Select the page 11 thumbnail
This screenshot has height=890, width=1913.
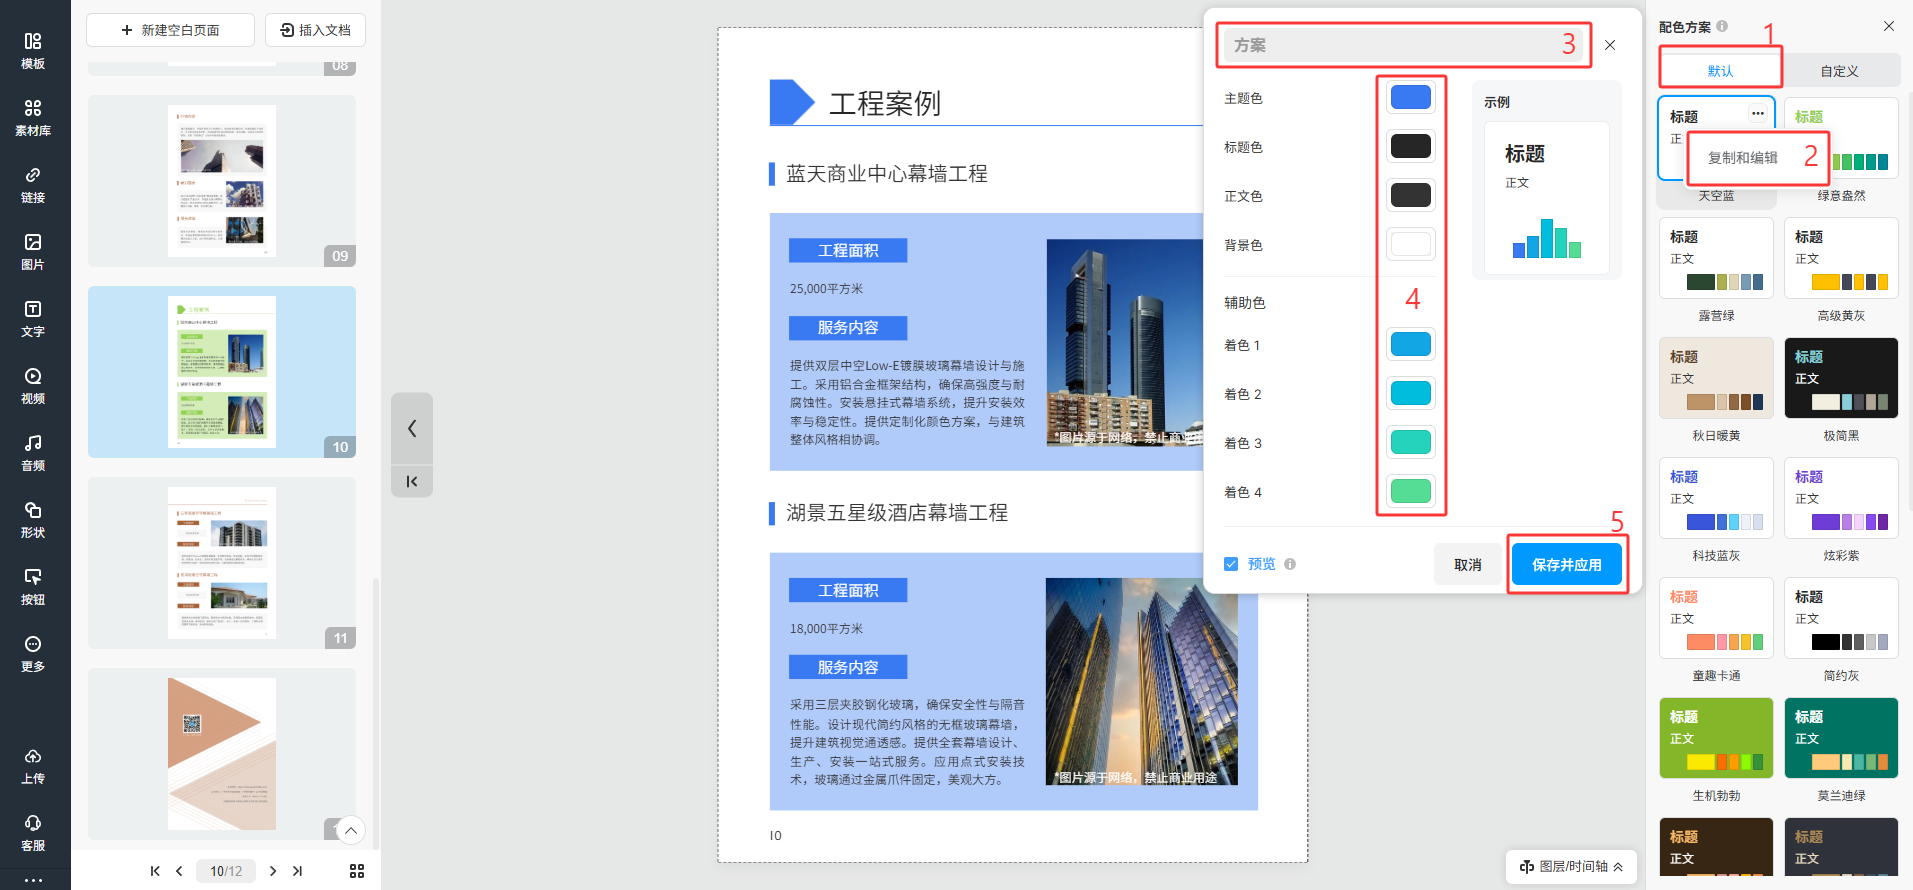coord(222,563)
